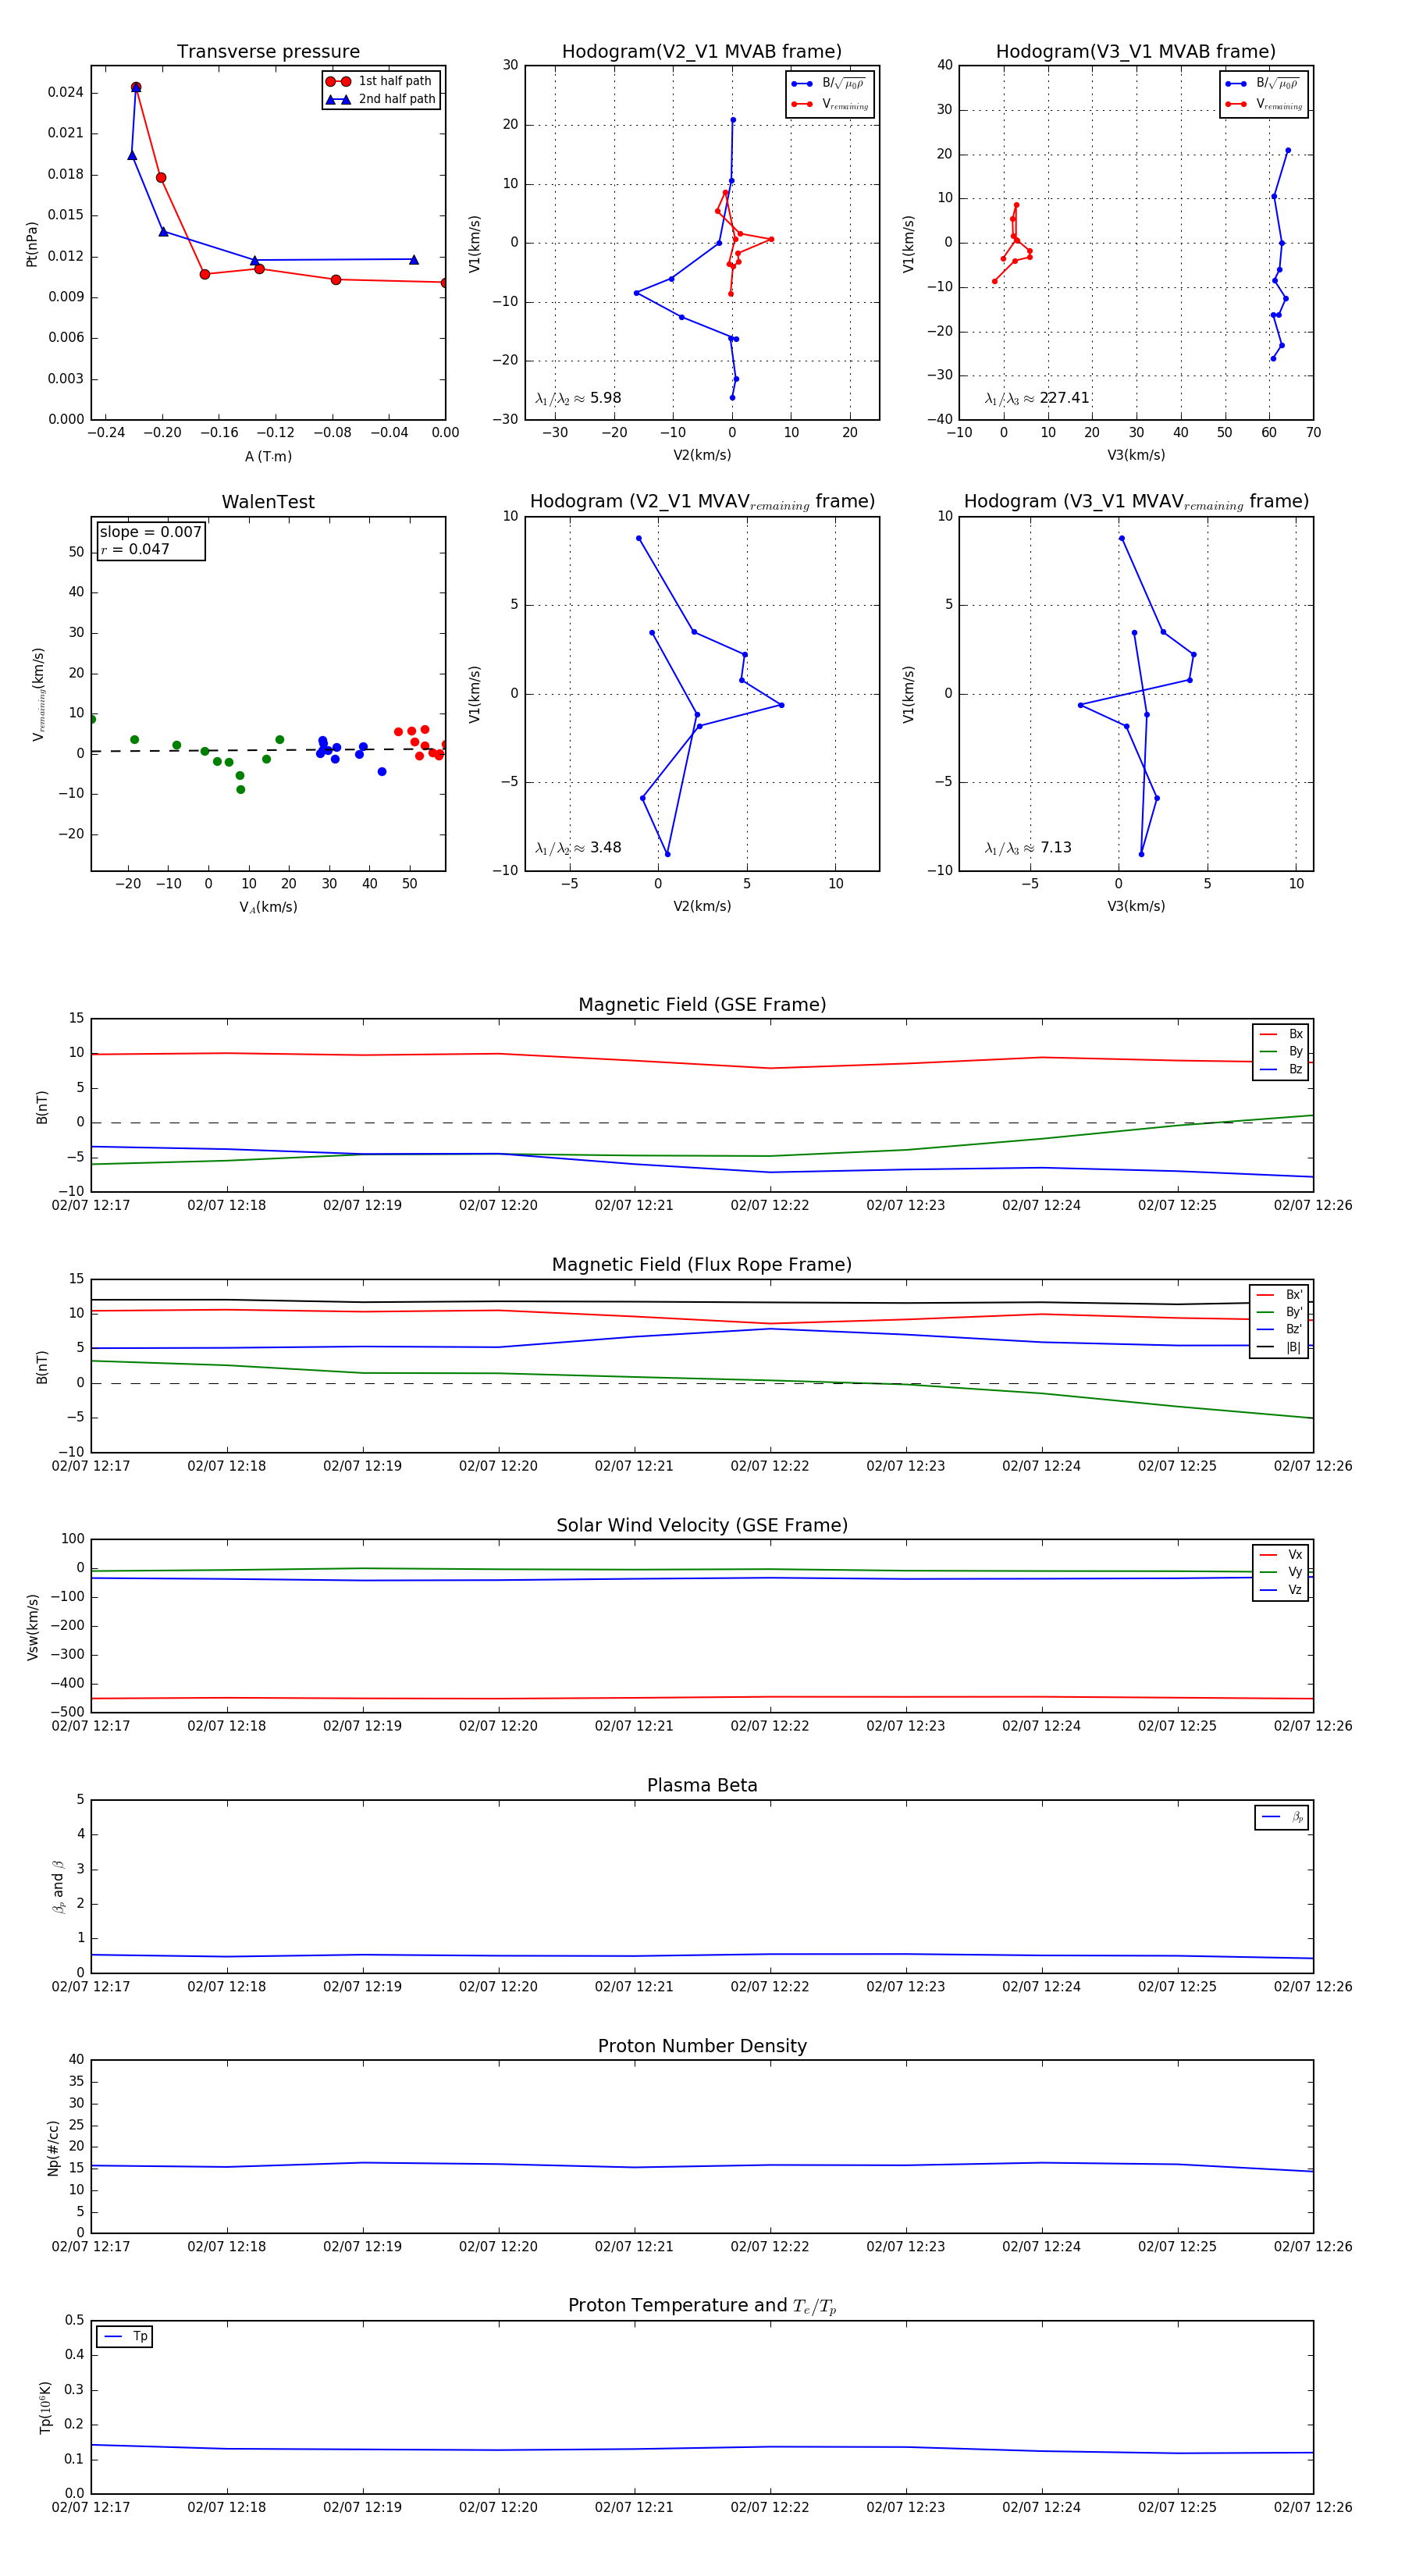
Task: Click the 'Plasma Beta' plot title
Action: point(702,1785)
